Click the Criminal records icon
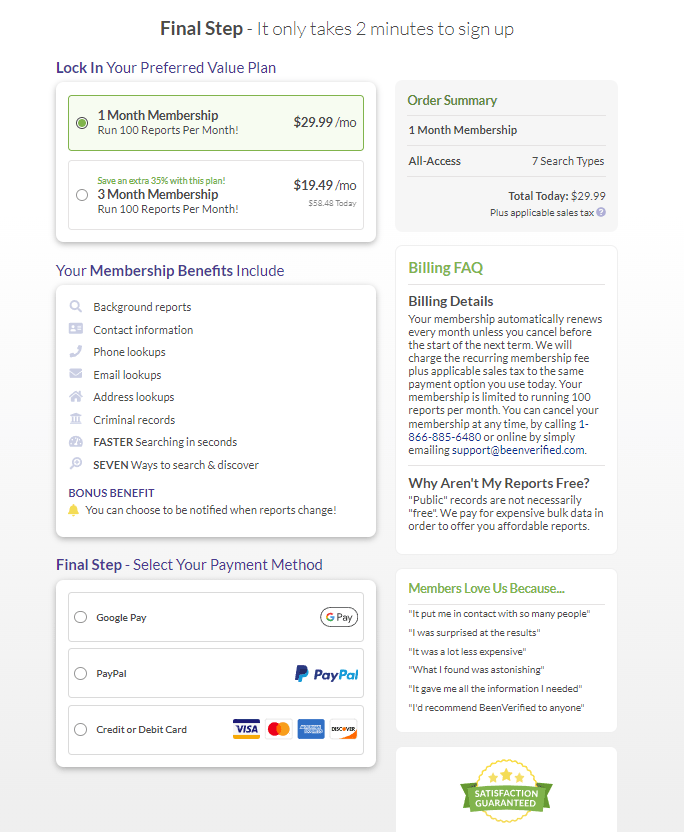Image resolution: width=684 pixels, height=832 pixels. (x=75, y=419)
